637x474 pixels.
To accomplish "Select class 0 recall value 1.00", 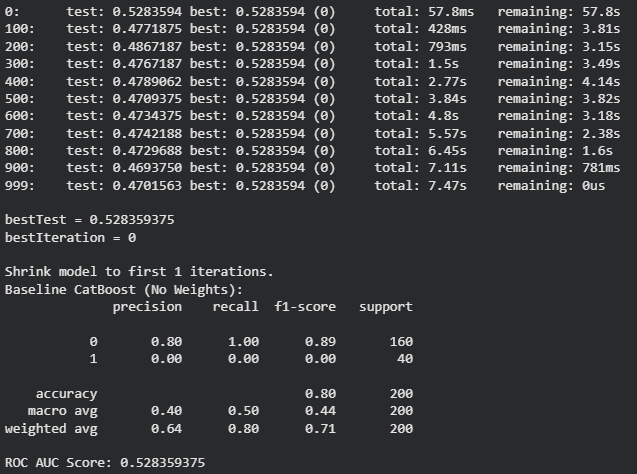I will click(243, 342).
